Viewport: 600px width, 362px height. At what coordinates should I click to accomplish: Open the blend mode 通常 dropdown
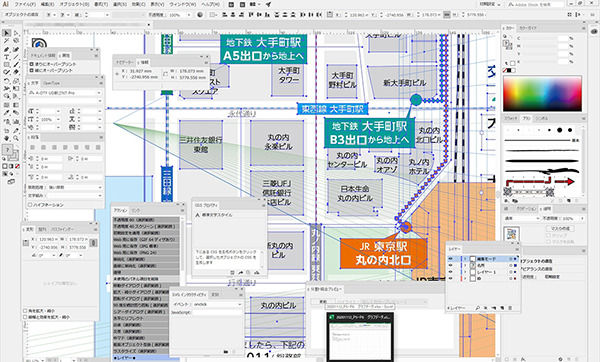coord(521,218)
